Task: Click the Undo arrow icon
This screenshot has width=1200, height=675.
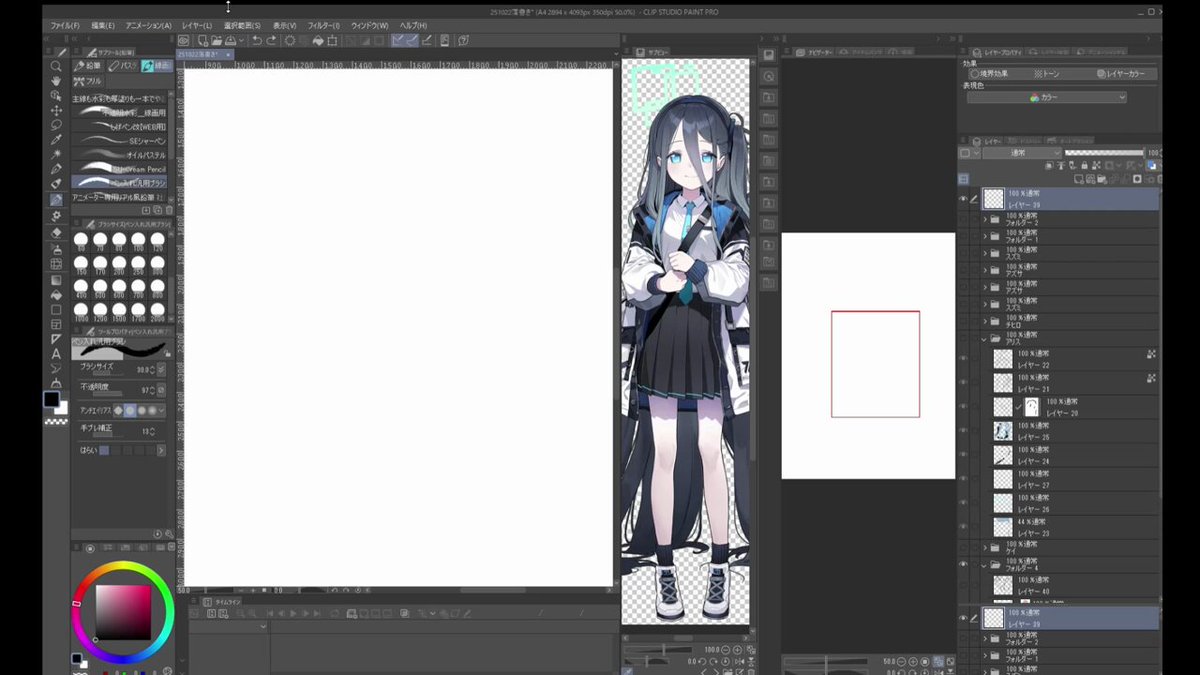Action: [x=257, y=40]
